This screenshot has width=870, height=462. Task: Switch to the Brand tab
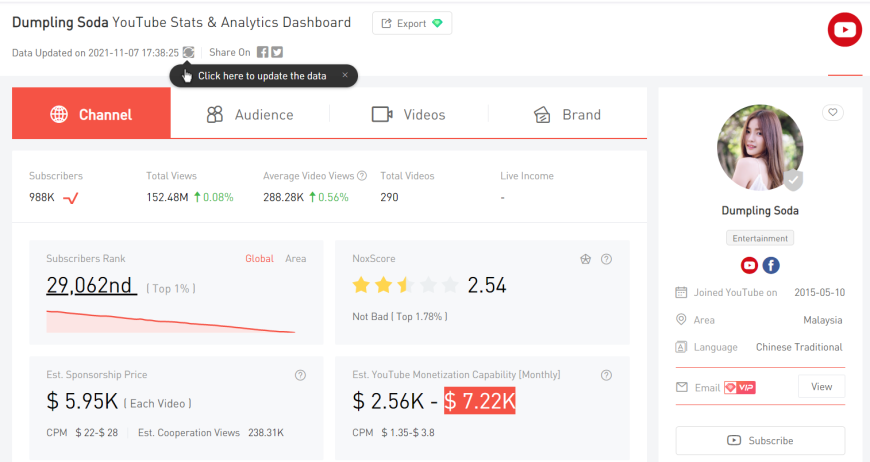(x=567, y=115)
